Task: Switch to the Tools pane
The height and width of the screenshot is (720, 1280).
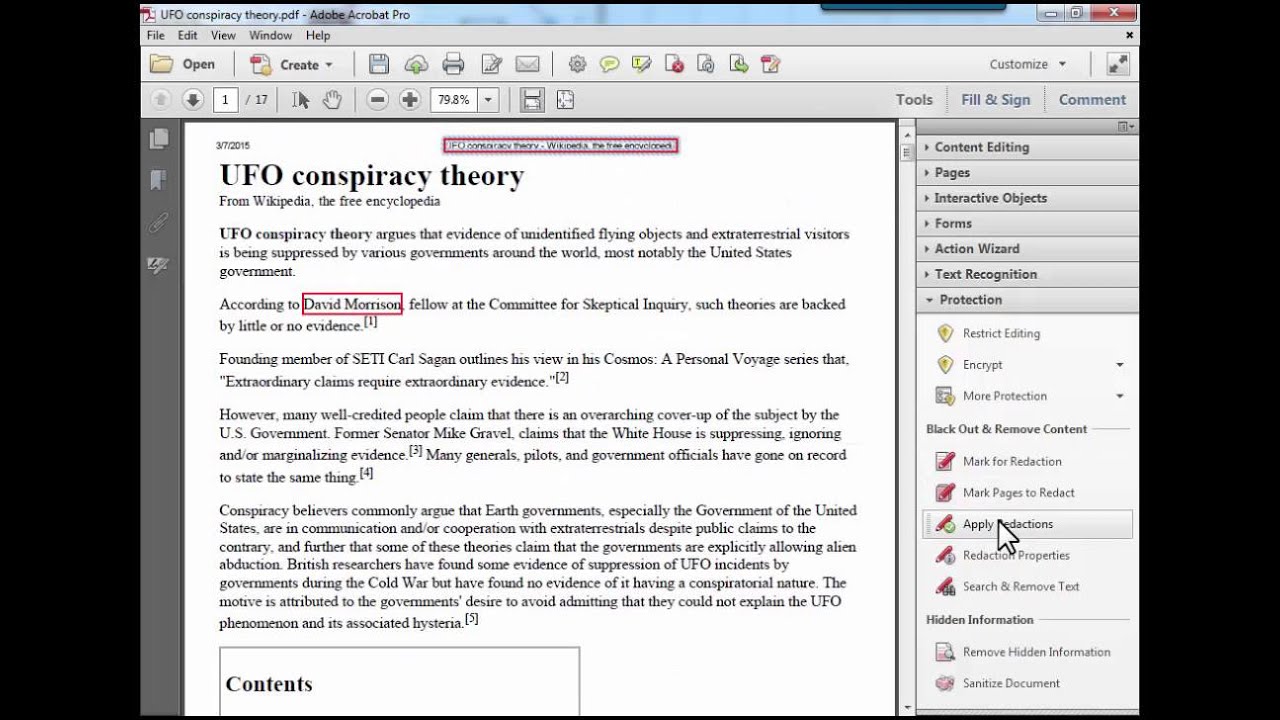Action: (x=914, y=99)
